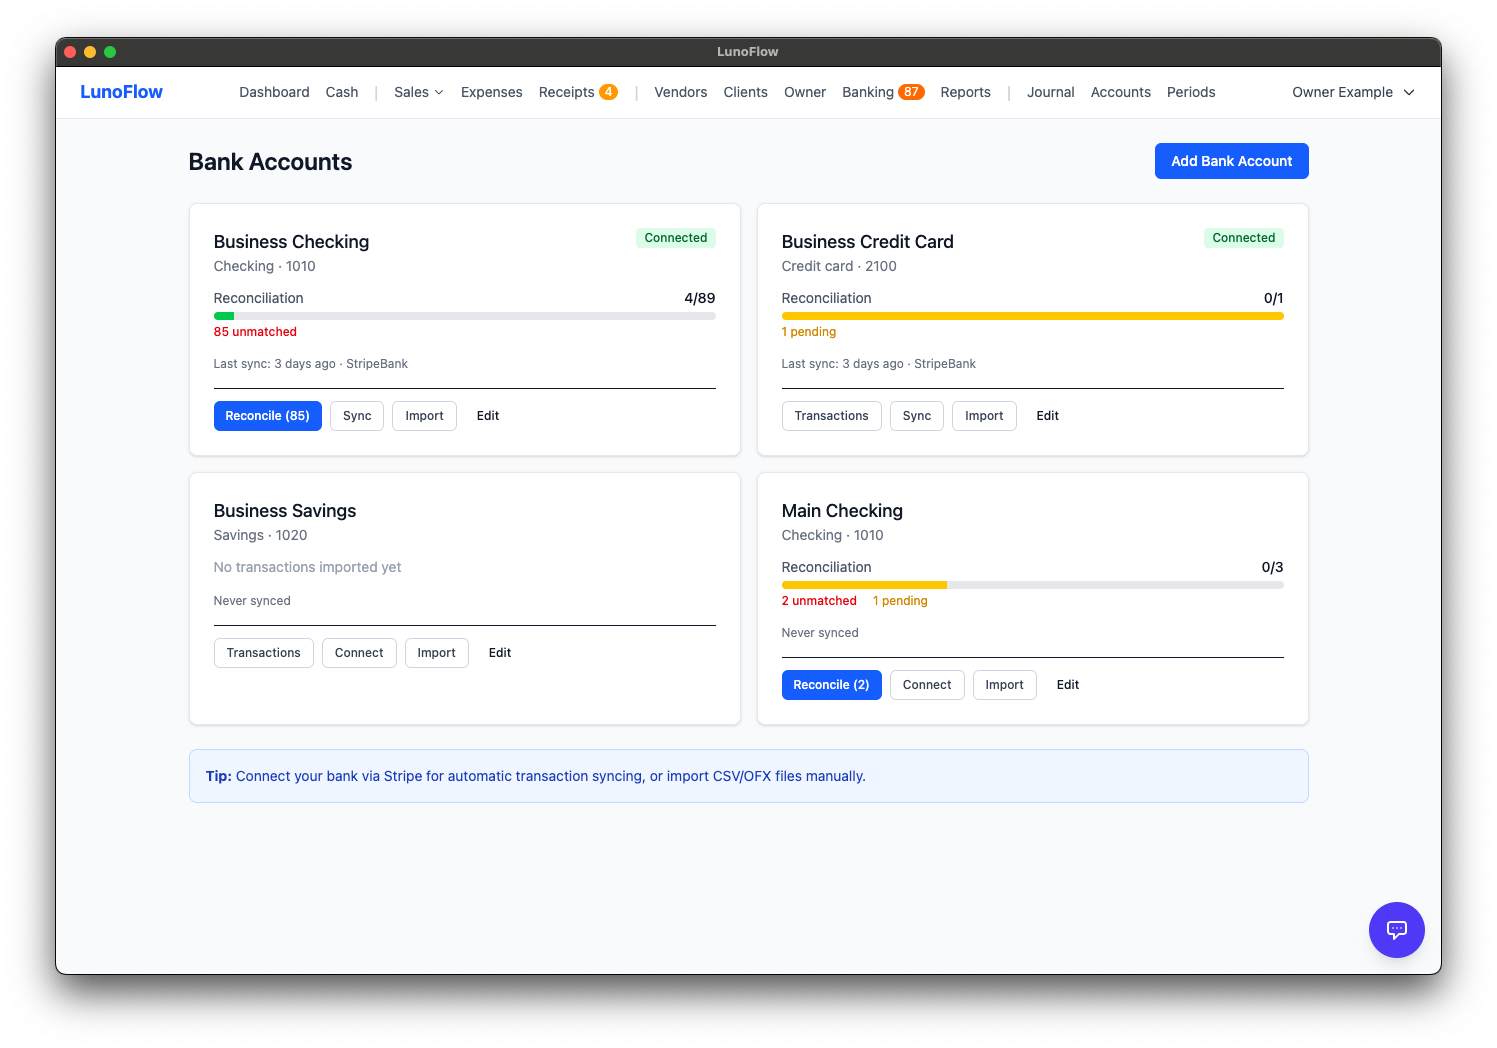Expand the Sales dropdown menu

click(x=417, y=92)
